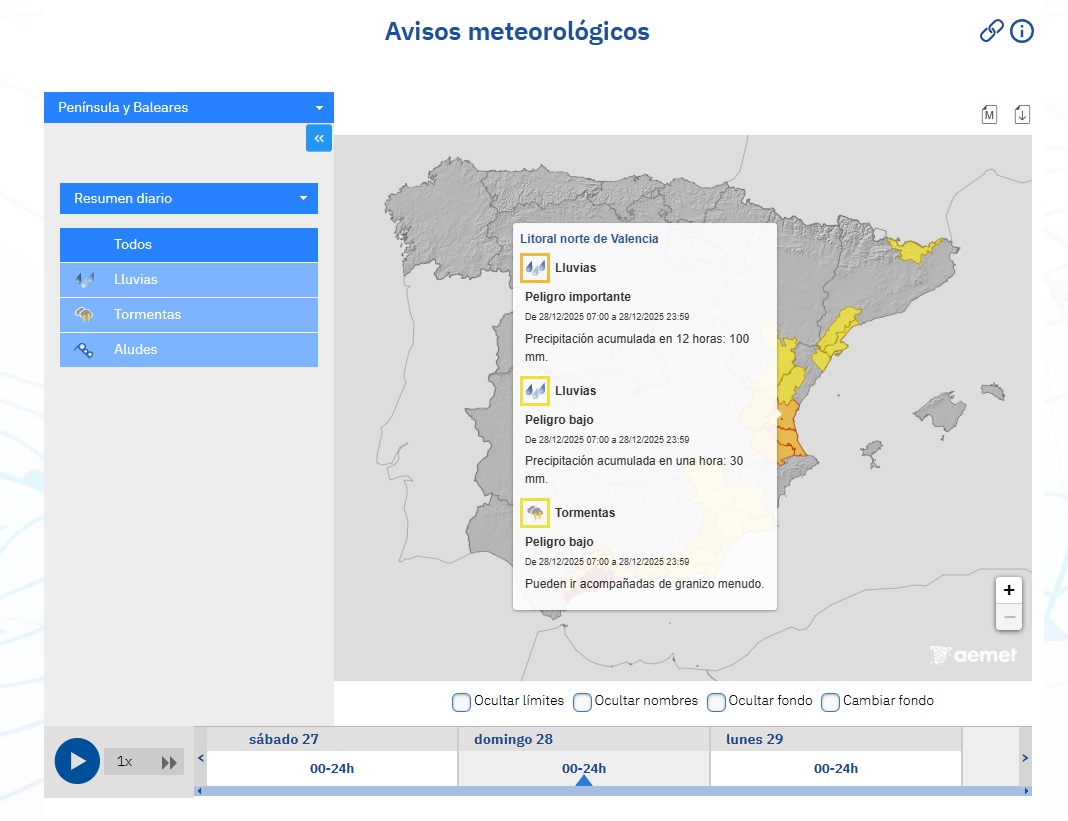Collapse the sidebar with the double chevron
The height and width of the screenshot is (821, 1068).
point(319,138)
